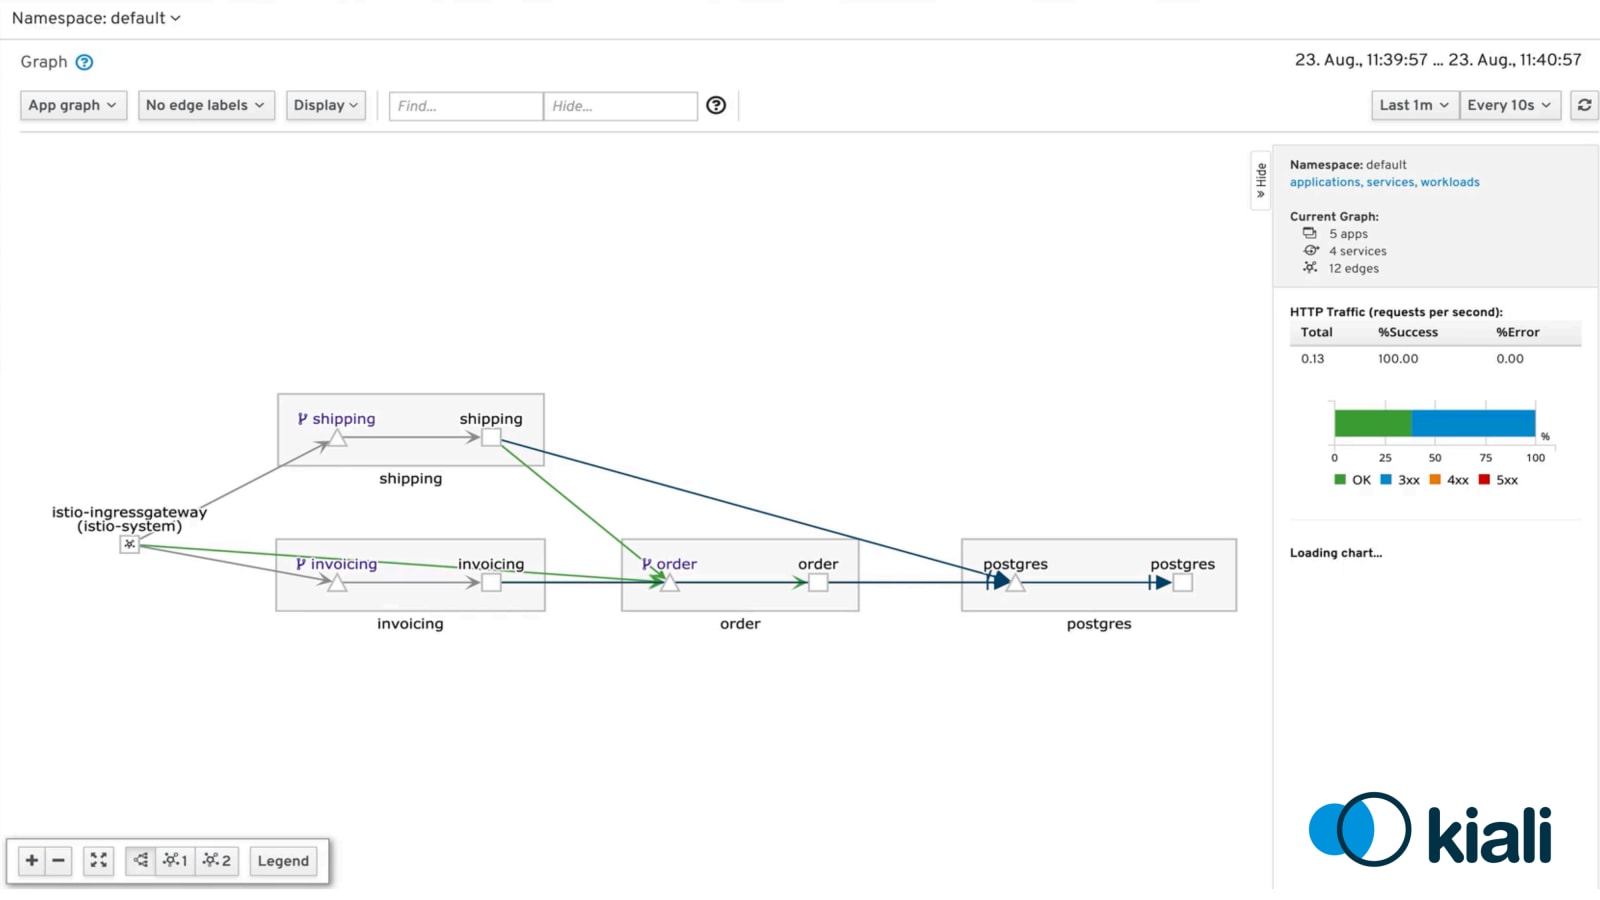Click the OK legend swatch

(x=1340, y=480)
